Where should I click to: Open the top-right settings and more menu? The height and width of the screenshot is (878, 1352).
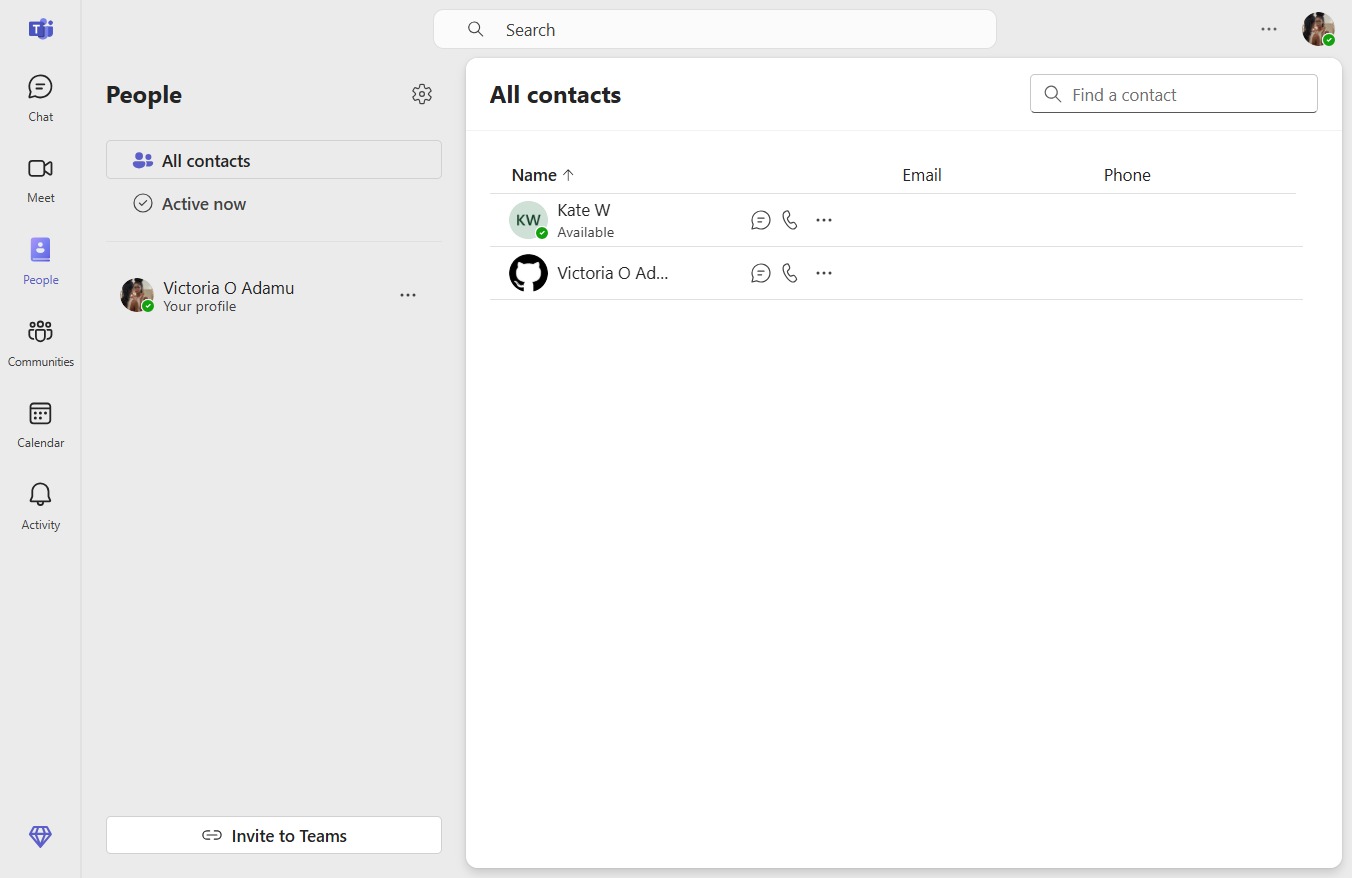pyautogui.click(x=1269, y=29)
